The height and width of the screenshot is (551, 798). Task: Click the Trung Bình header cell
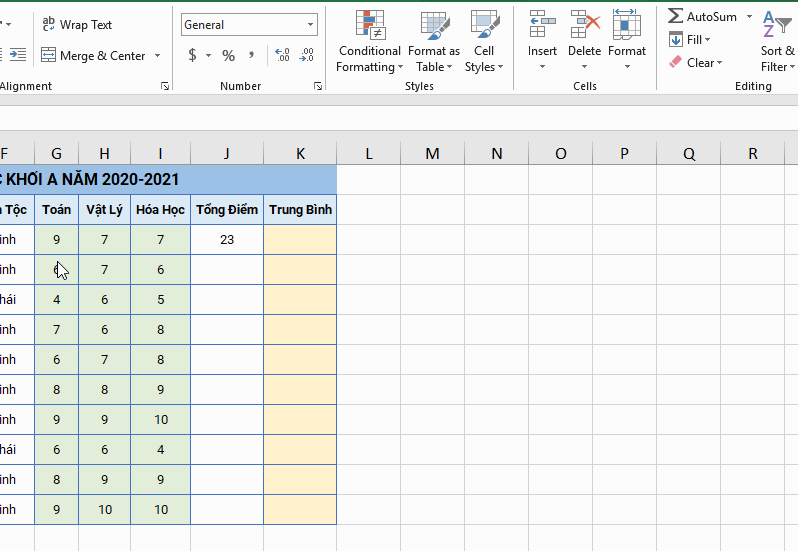[300, 210]
